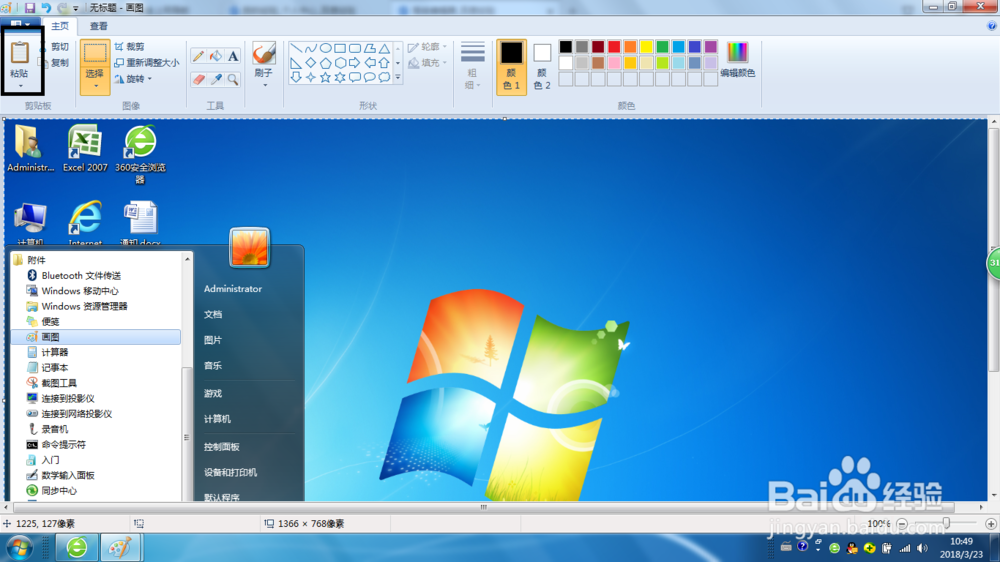Open the Fill (填充) dropdown

[427, 63]
